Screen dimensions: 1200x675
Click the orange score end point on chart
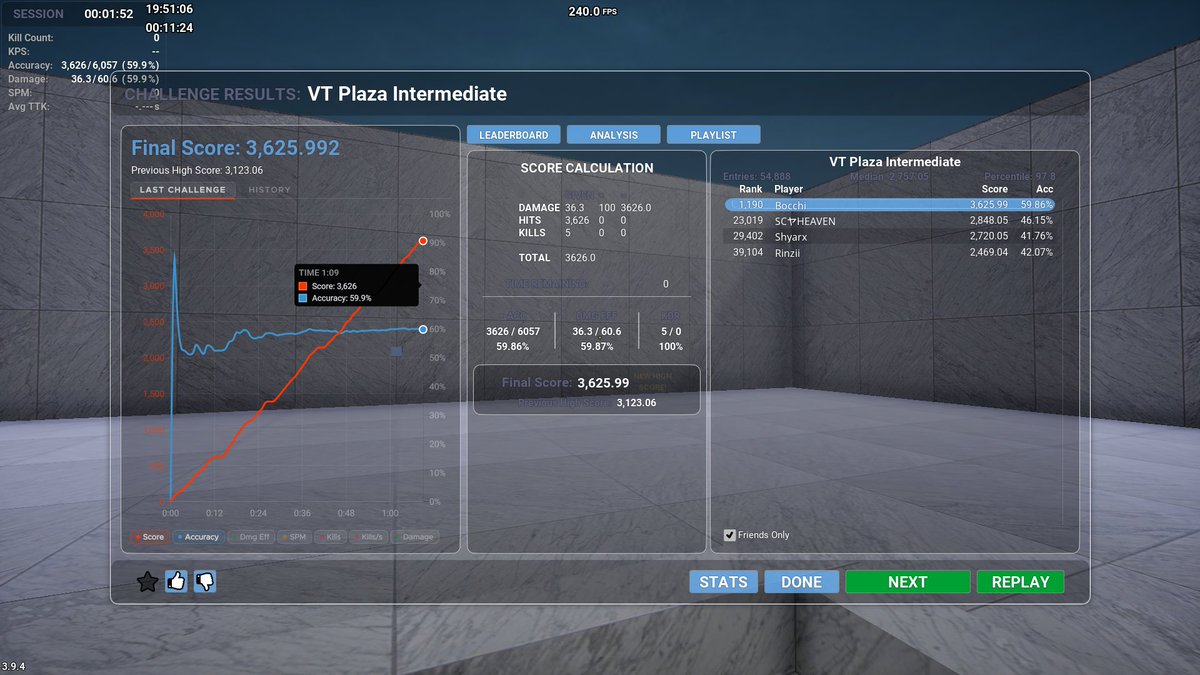coord(423,241)
